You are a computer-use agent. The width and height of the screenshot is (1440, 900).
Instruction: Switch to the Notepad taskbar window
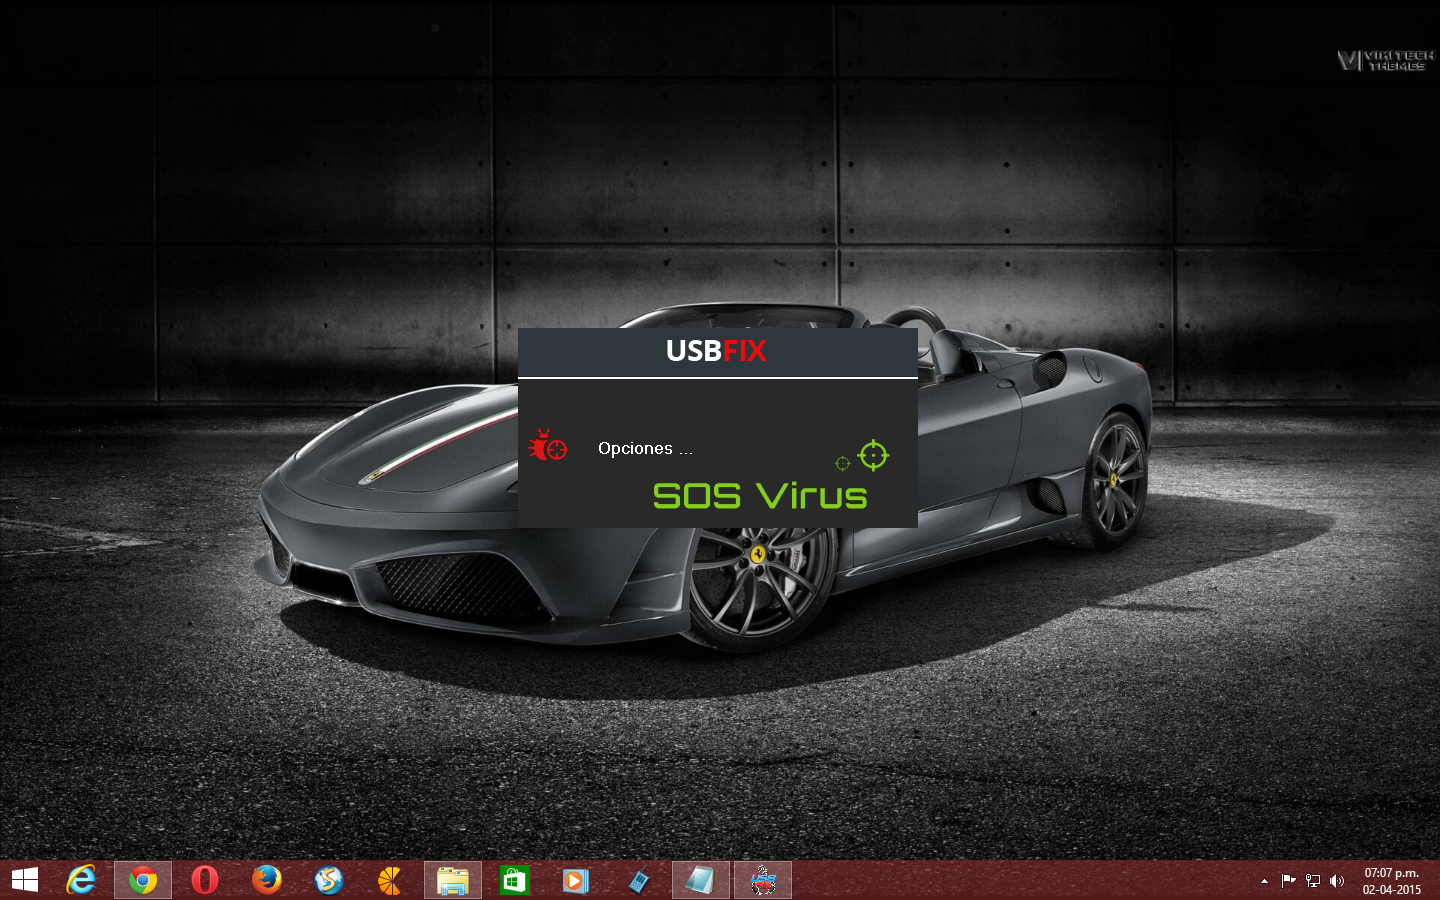700,880
